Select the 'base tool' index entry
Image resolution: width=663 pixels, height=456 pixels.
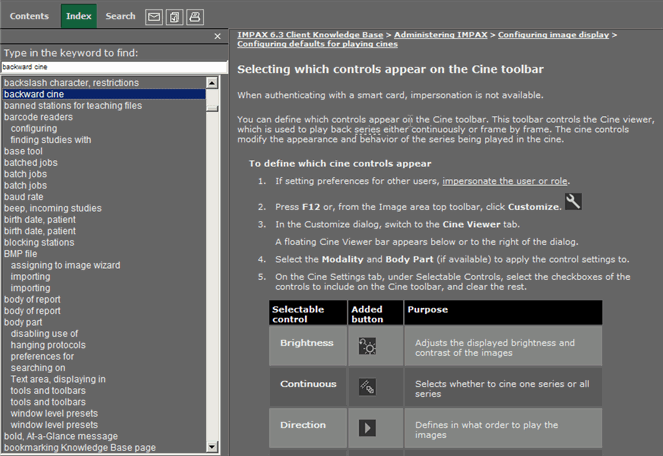[23, 151]
